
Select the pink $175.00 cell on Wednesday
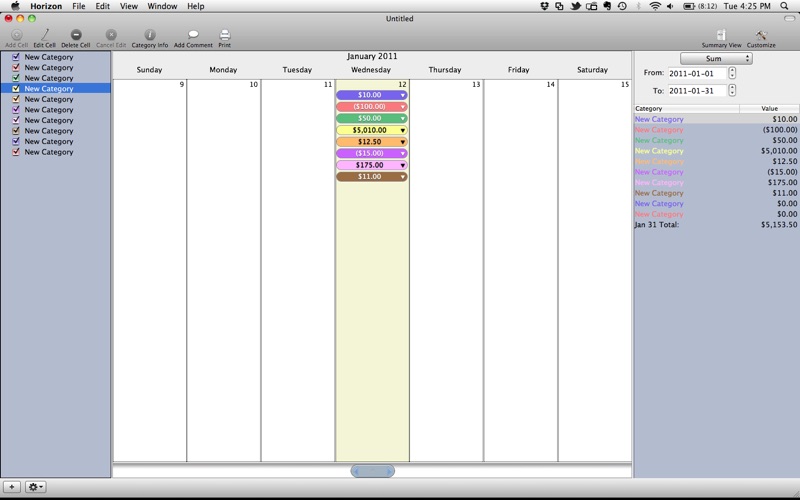click(372, 165)
